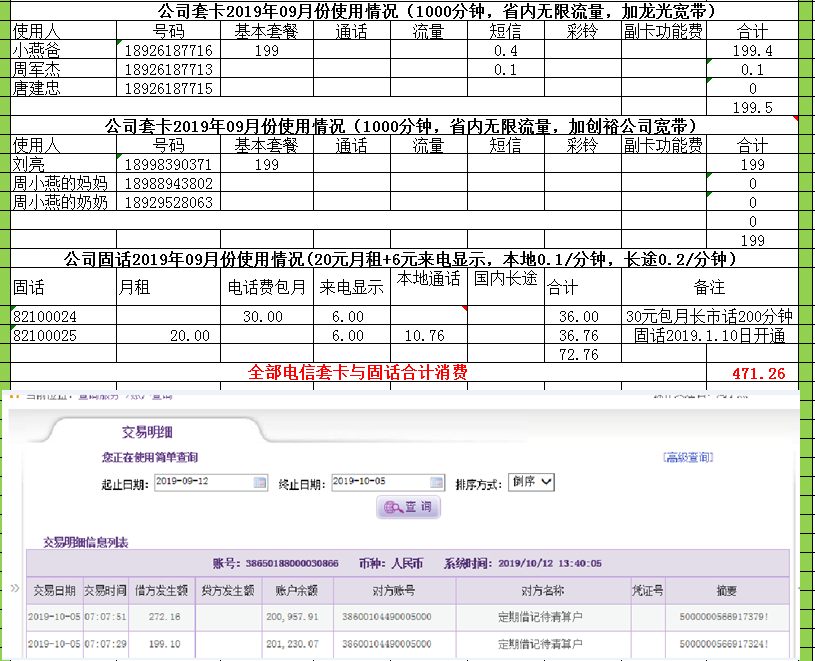815x661 pixels.
Task: Click the 查询 search button
Action: pos(408,508)
